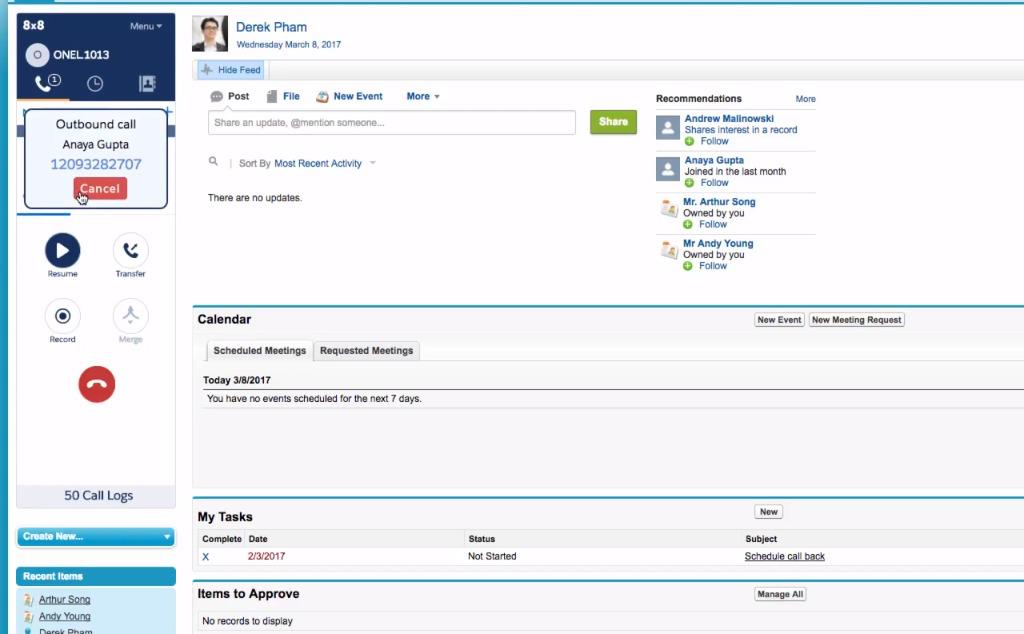Click the Calendar New Event button
Screen dimensions: 1024x634
click(779, 320)
